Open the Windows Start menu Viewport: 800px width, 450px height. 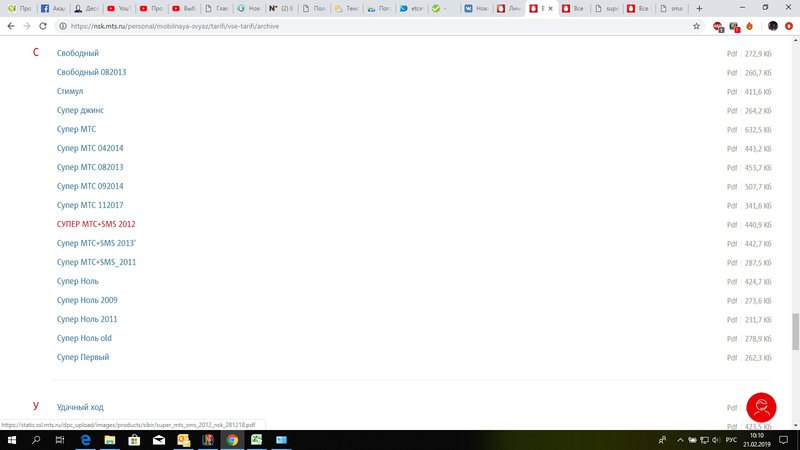(x=12, y=440)
